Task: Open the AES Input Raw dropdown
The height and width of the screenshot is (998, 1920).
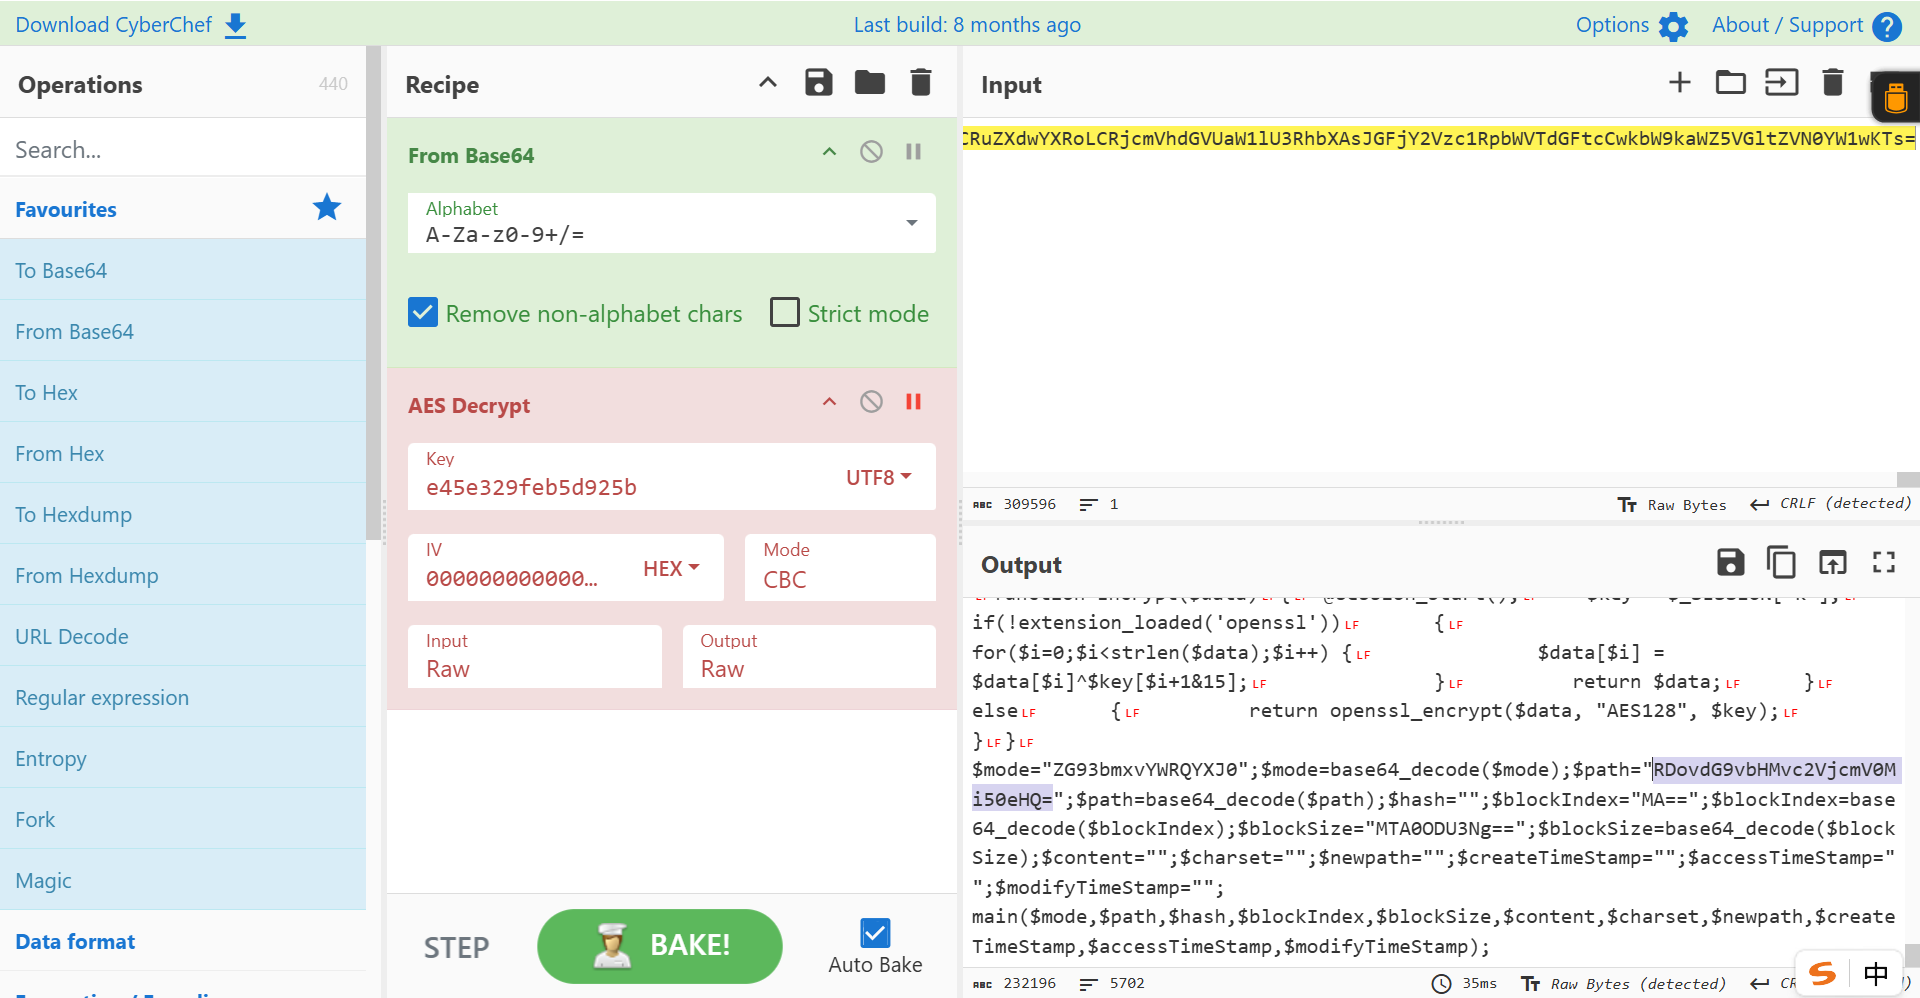Action: click(535, 657)
